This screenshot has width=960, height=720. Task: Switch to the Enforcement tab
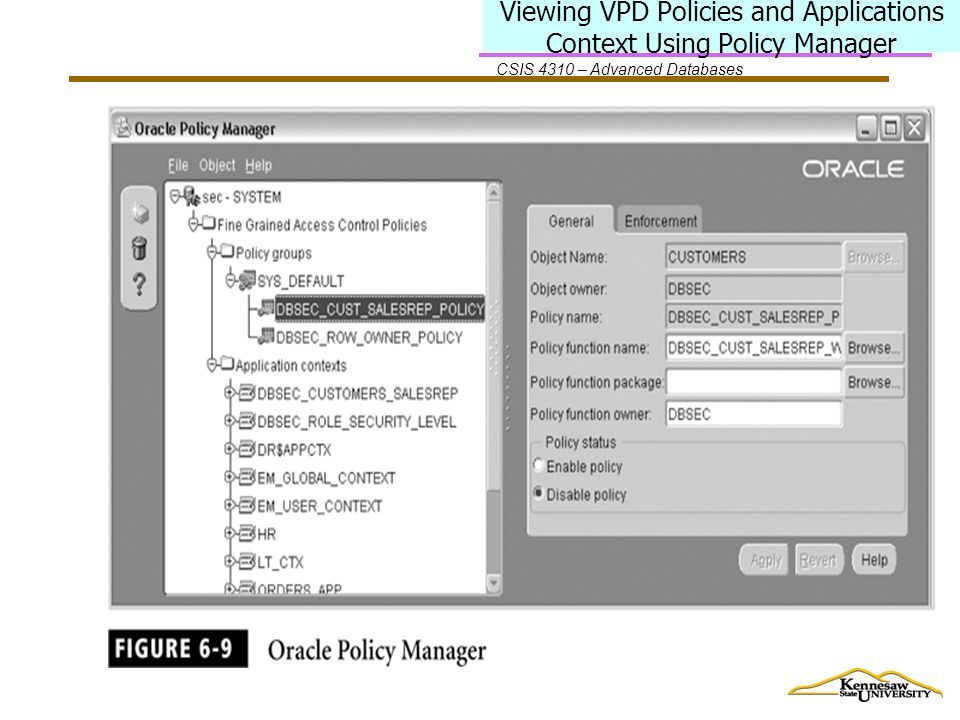pyautogui.click(x=660, y=220)
